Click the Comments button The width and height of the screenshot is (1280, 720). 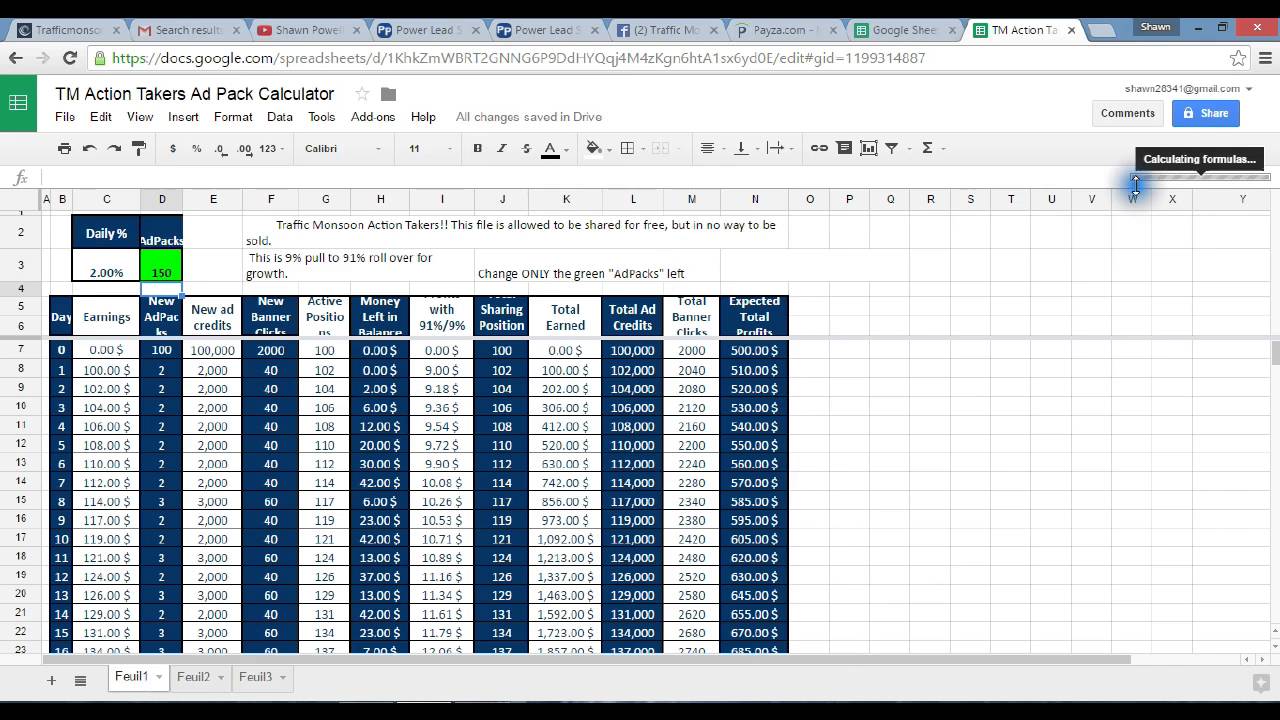[x=1128, y=113]
